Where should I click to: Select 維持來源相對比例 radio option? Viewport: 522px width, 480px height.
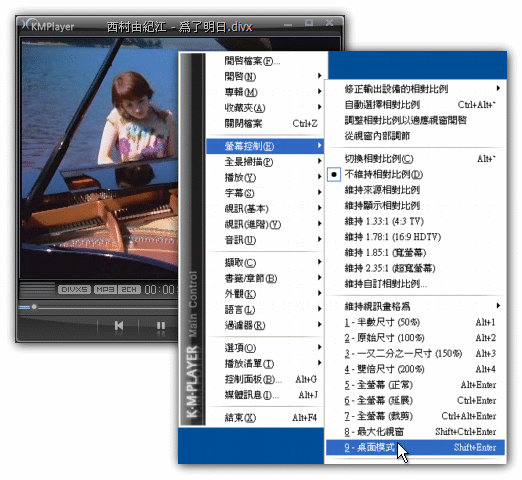[415, 190]
